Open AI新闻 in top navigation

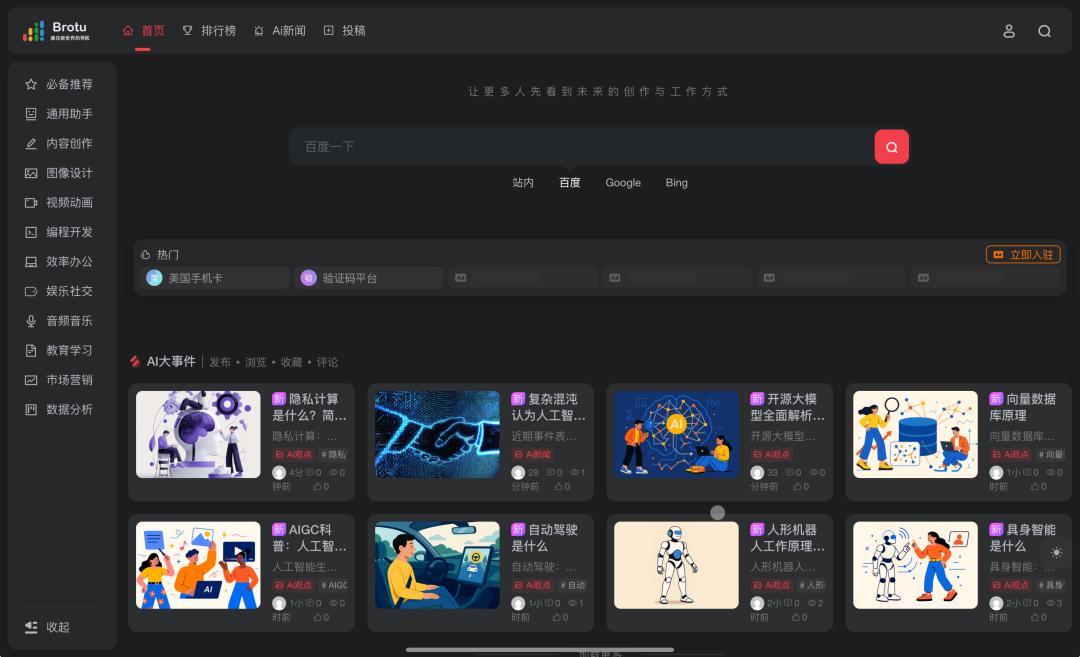click(280, 31)
